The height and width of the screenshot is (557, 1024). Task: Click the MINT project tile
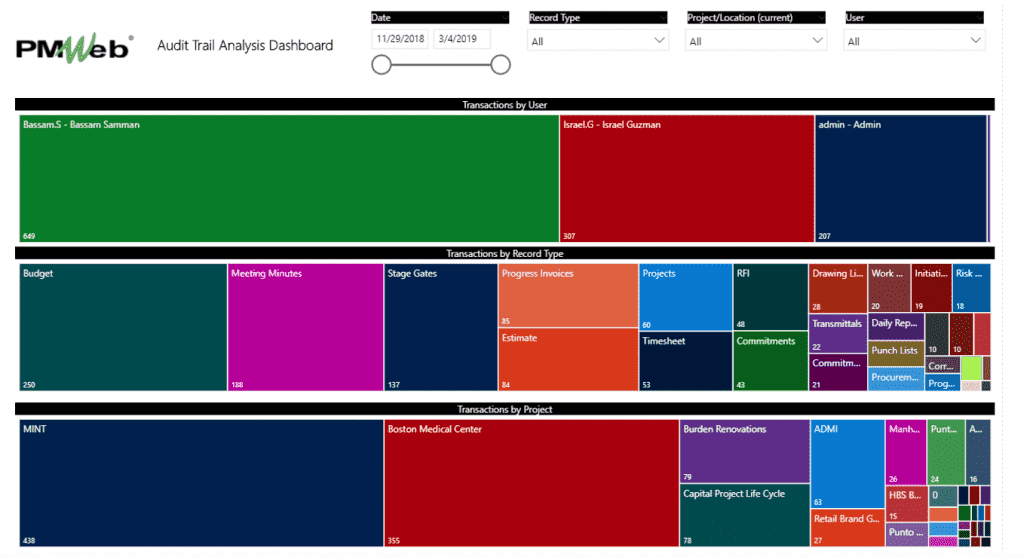tap(201, 483)
